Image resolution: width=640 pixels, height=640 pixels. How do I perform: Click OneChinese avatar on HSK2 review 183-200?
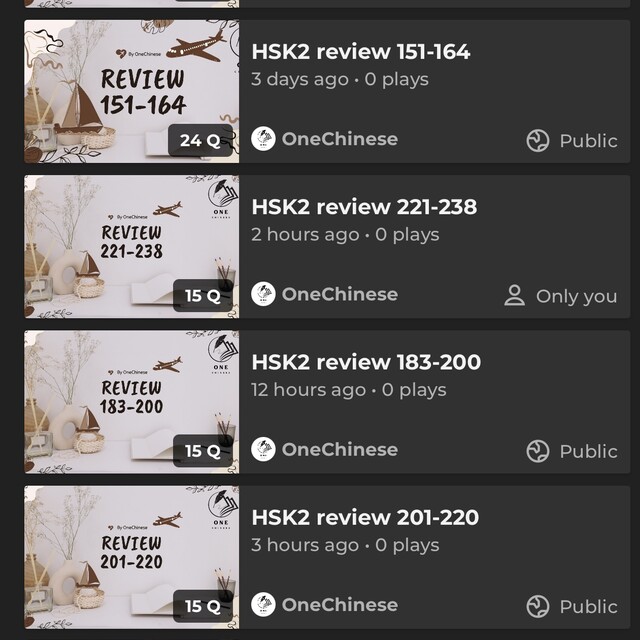pyautogui.click(x=263, y=449)
